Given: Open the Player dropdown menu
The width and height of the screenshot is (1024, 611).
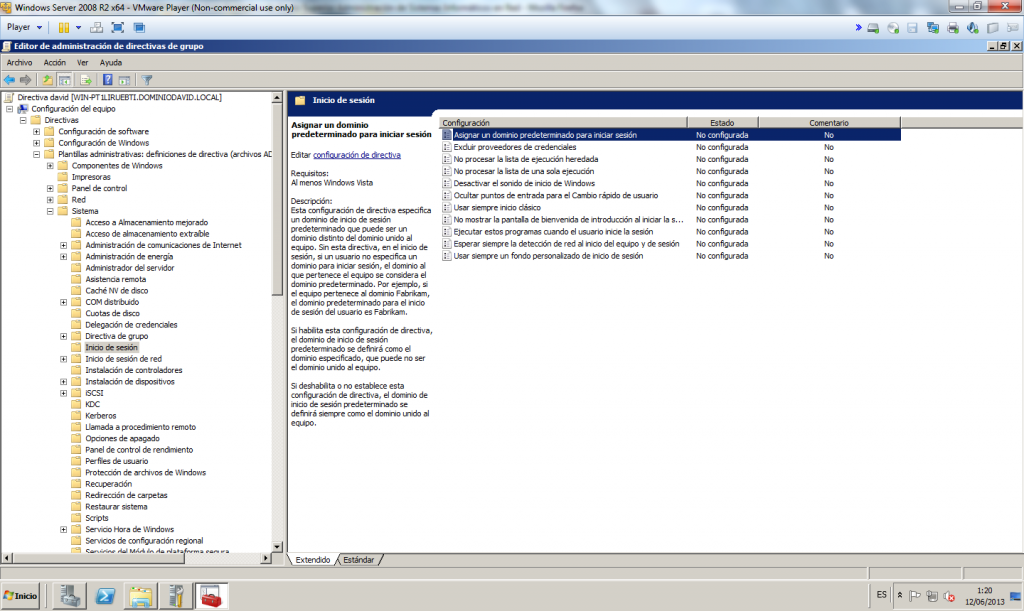Looking at the screenshot, I should pyautogui.click(x=24, y=27).
